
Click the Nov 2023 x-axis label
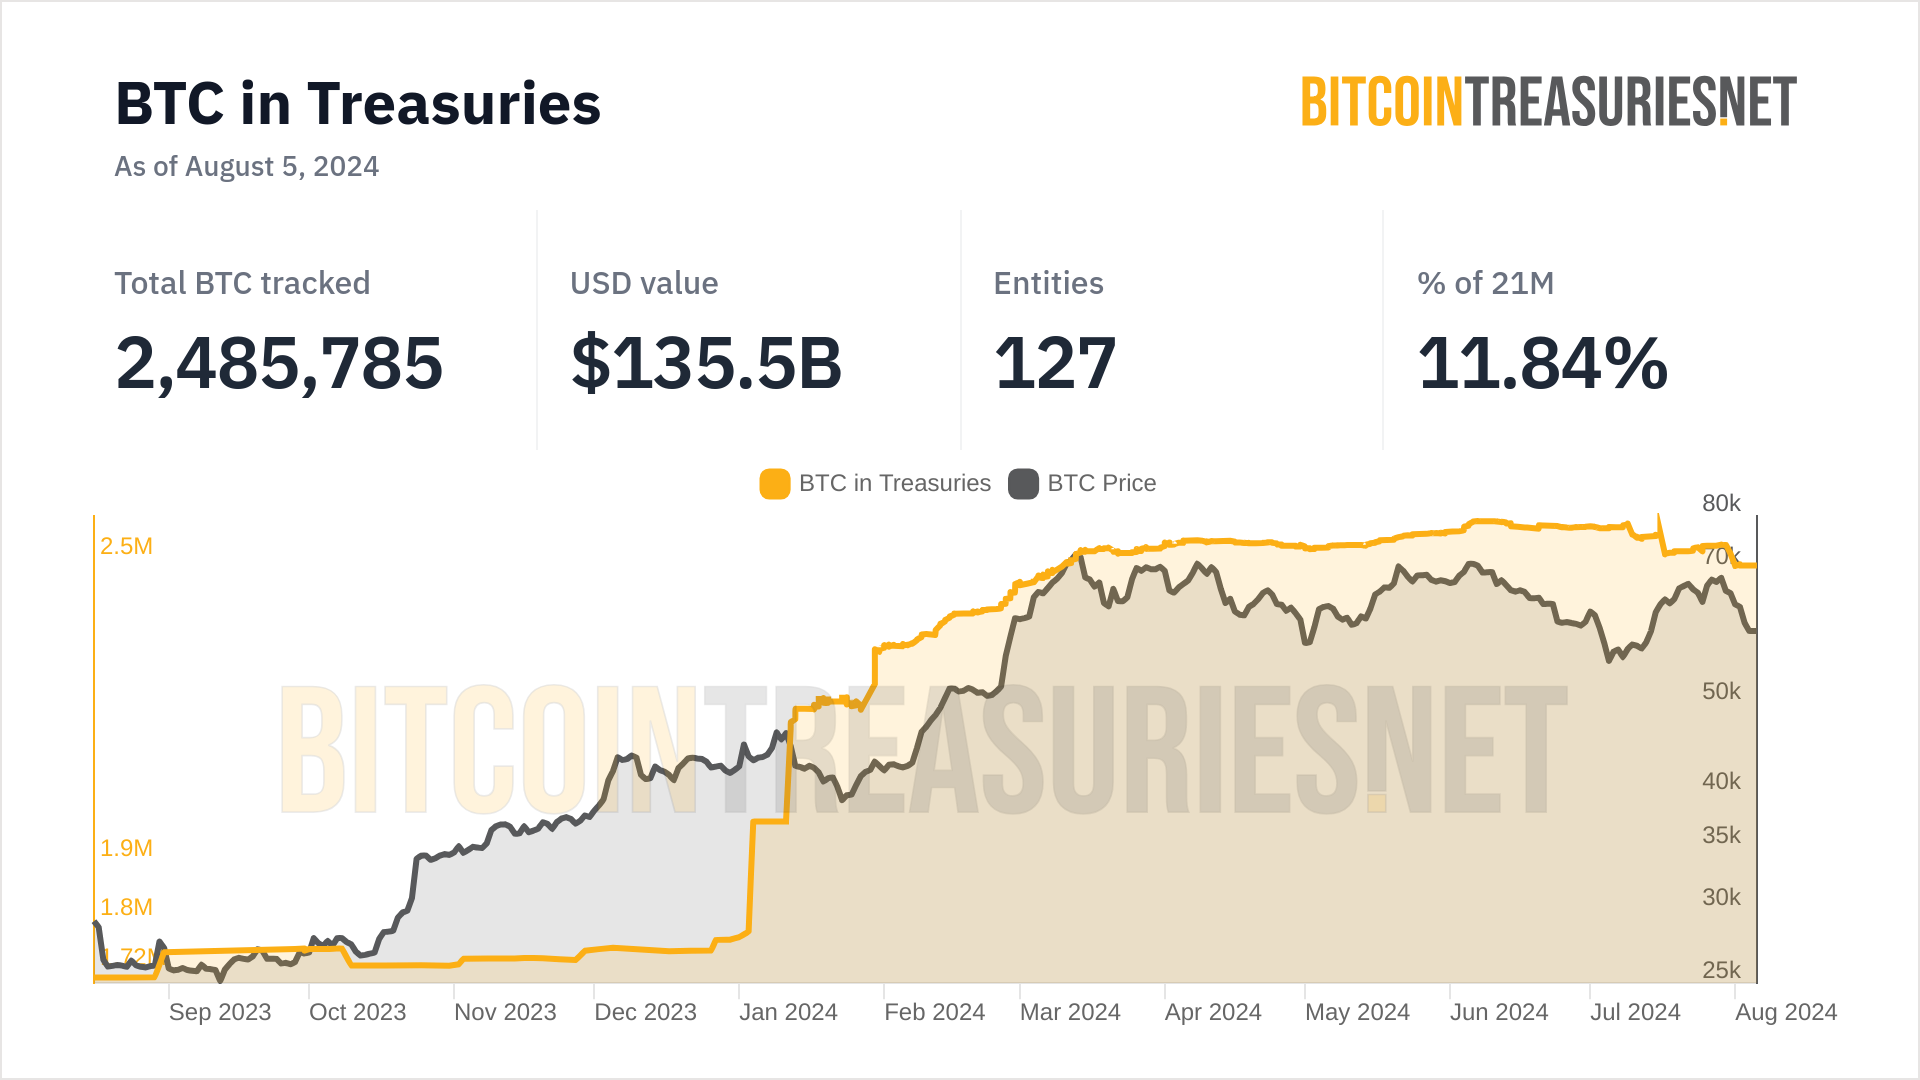pyautogui.click(x=505, y=1012)
